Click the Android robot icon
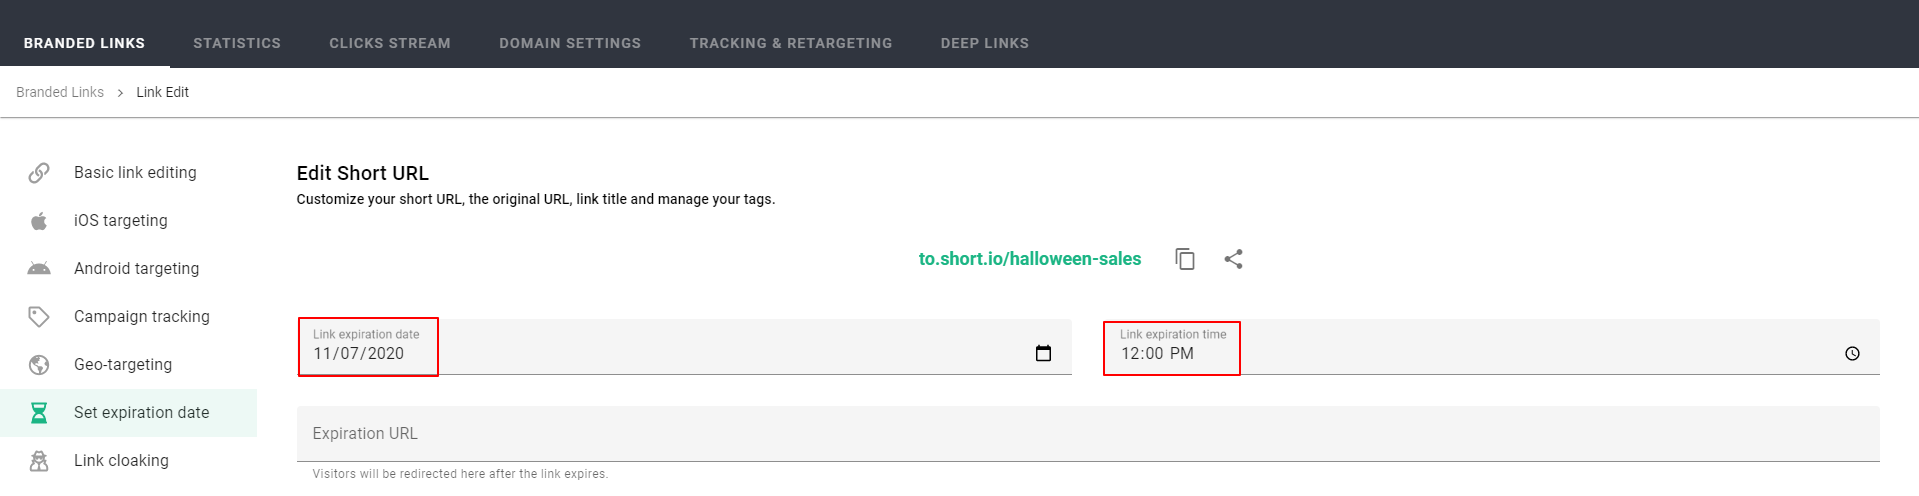The width and height of the screenshot is (1919, 496). click(39, 269)
